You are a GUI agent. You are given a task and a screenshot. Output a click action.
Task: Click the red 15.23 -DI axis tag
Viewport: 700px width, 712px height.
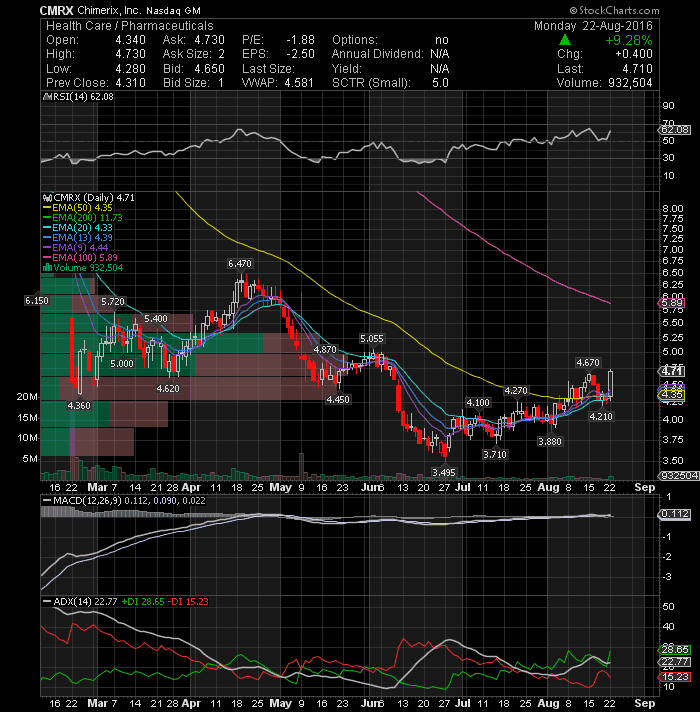tap(675, 677)
